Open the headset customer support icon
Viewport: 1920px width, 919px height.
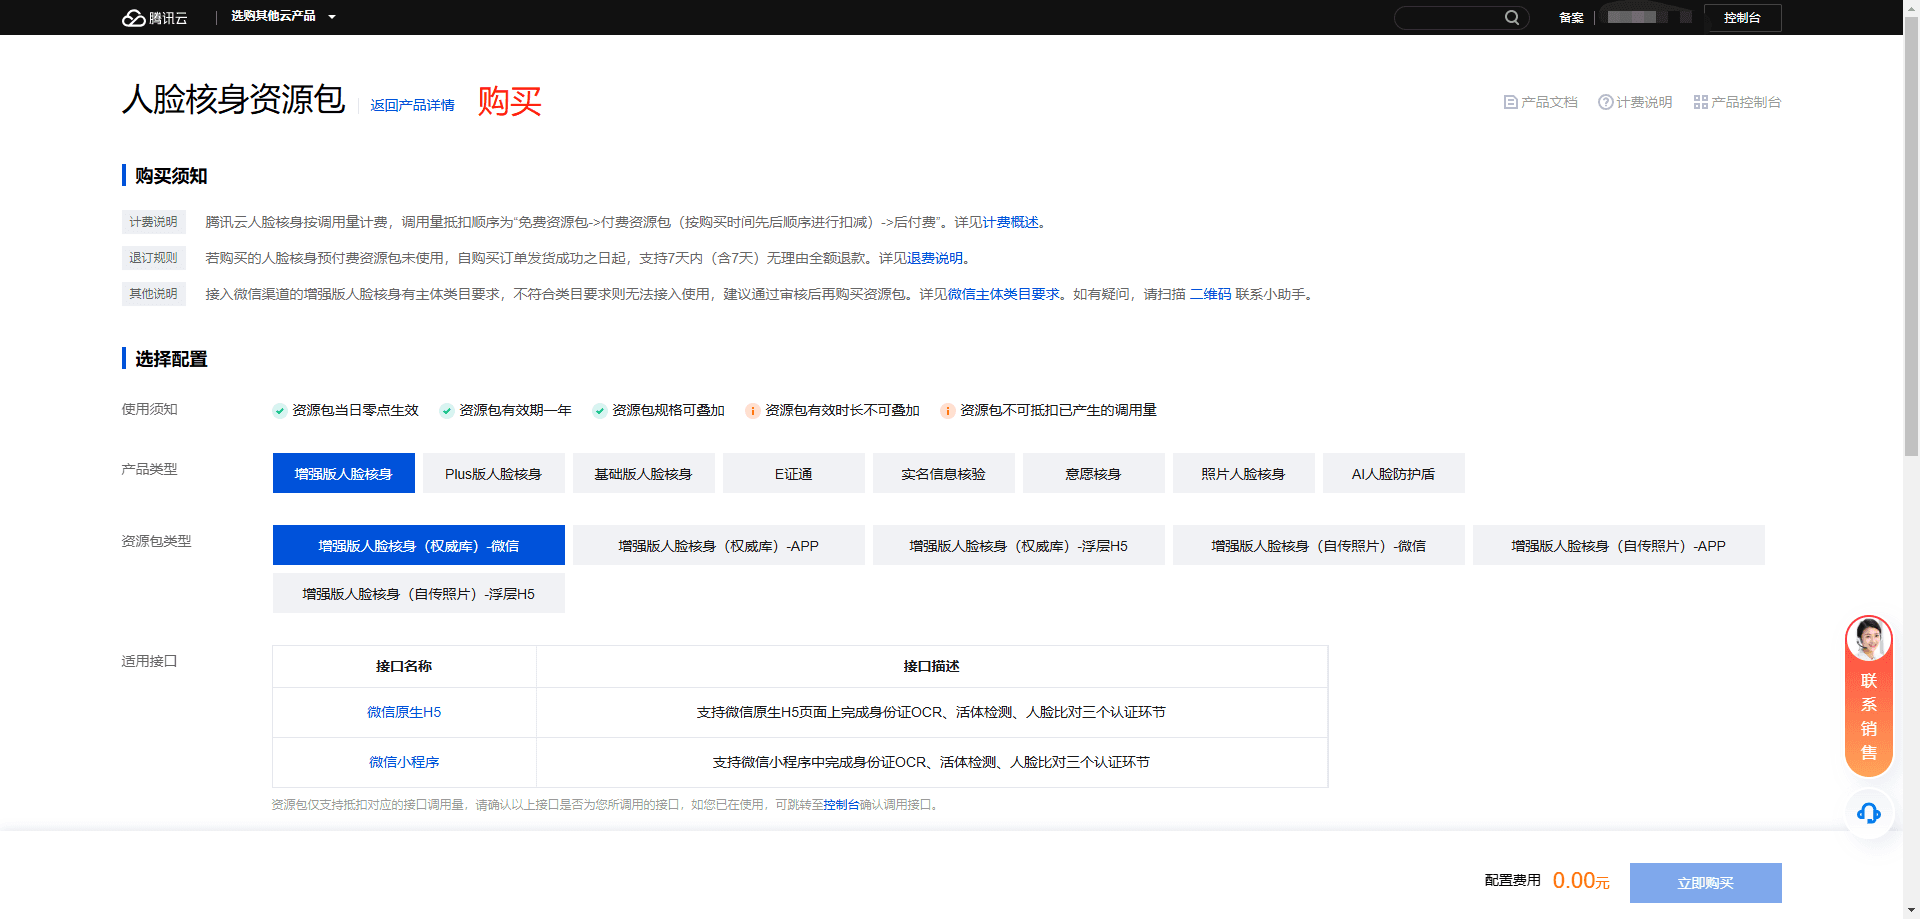click(1868, 813)
